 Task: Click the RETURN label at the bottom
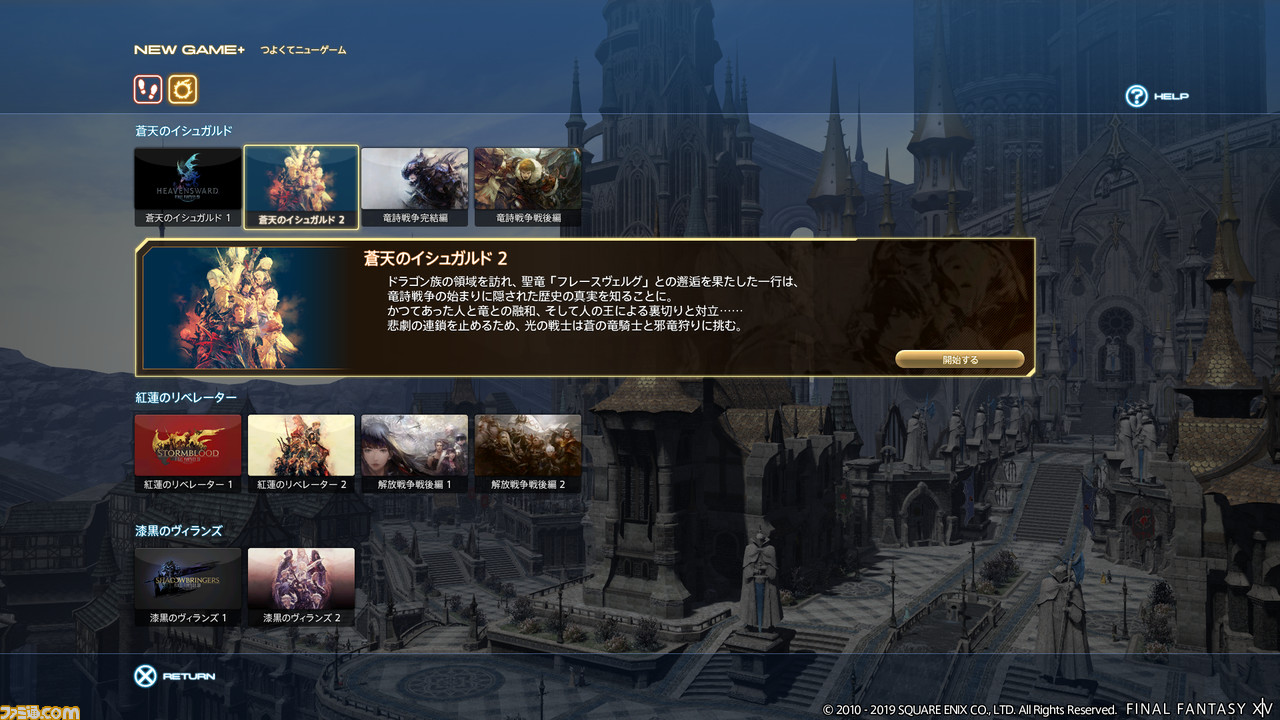pyautogui.click(x=189, y=677)
